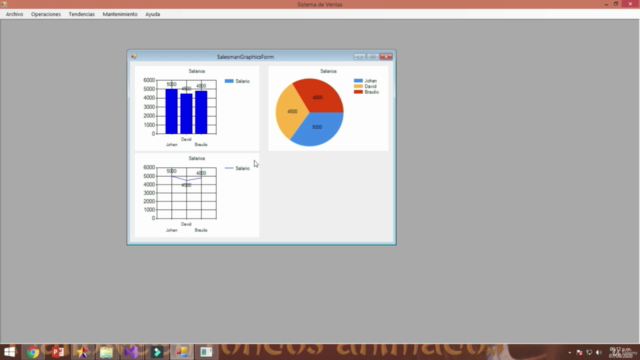This screenshot has width=640, height=360.
Task: Click the Salarios title of the bar chart
Action: tap(197, 71)
